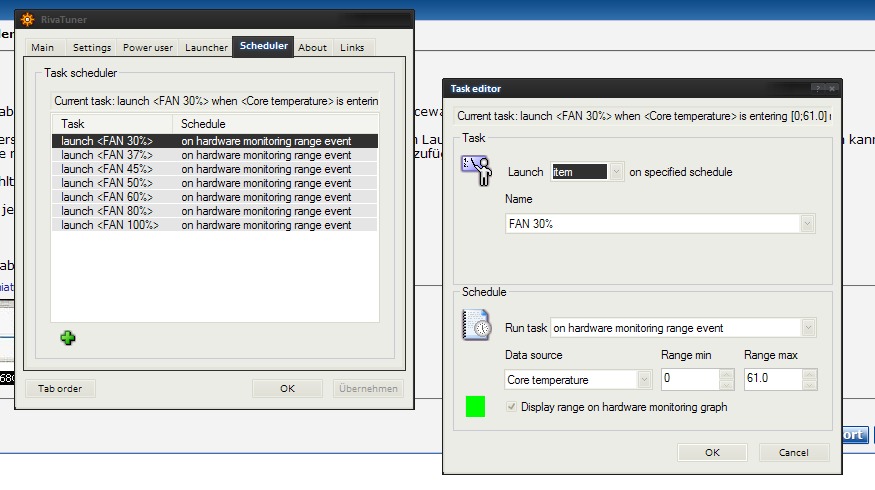Image resolution: width=875 pixels, height=490 pixels.
Task: Click the Range min input field
Action: click(690, 379)
